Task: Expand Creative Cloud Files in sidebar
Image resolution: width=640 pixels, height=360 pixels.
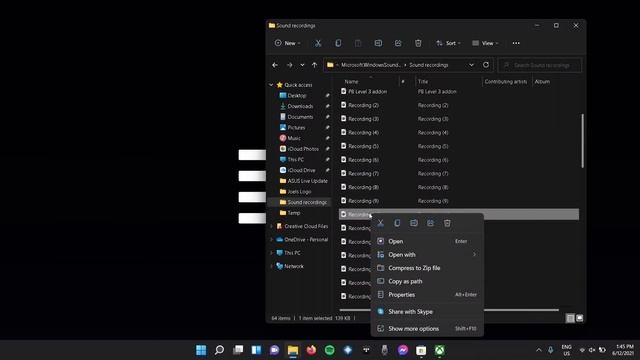Action: pos(271,226)
